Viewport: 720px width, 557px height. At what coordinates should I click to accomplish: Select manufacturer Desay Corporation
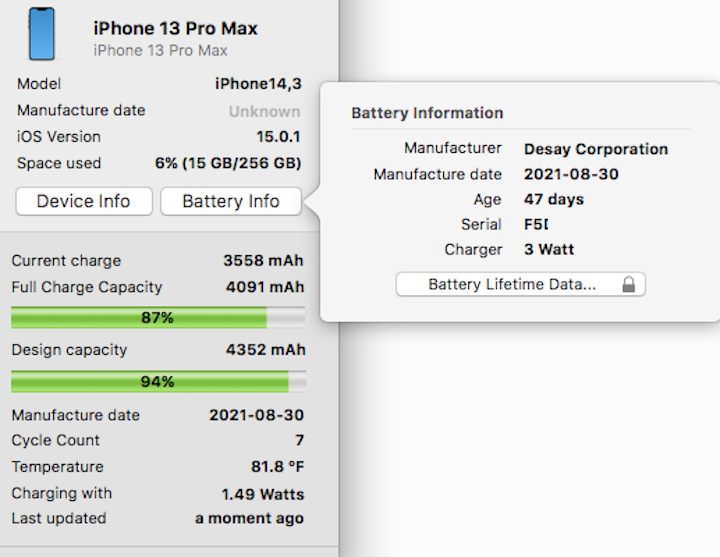tap(596, 149)
